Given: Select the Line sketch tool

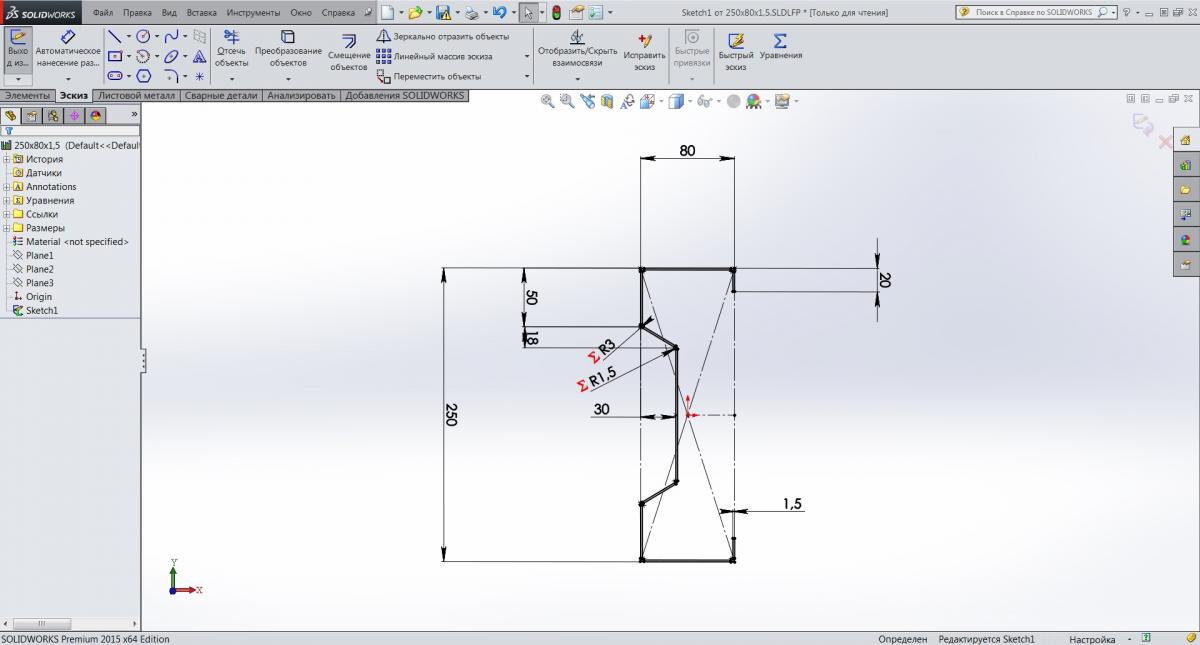Looking at the screenshot, I should (x=114, y=36).
